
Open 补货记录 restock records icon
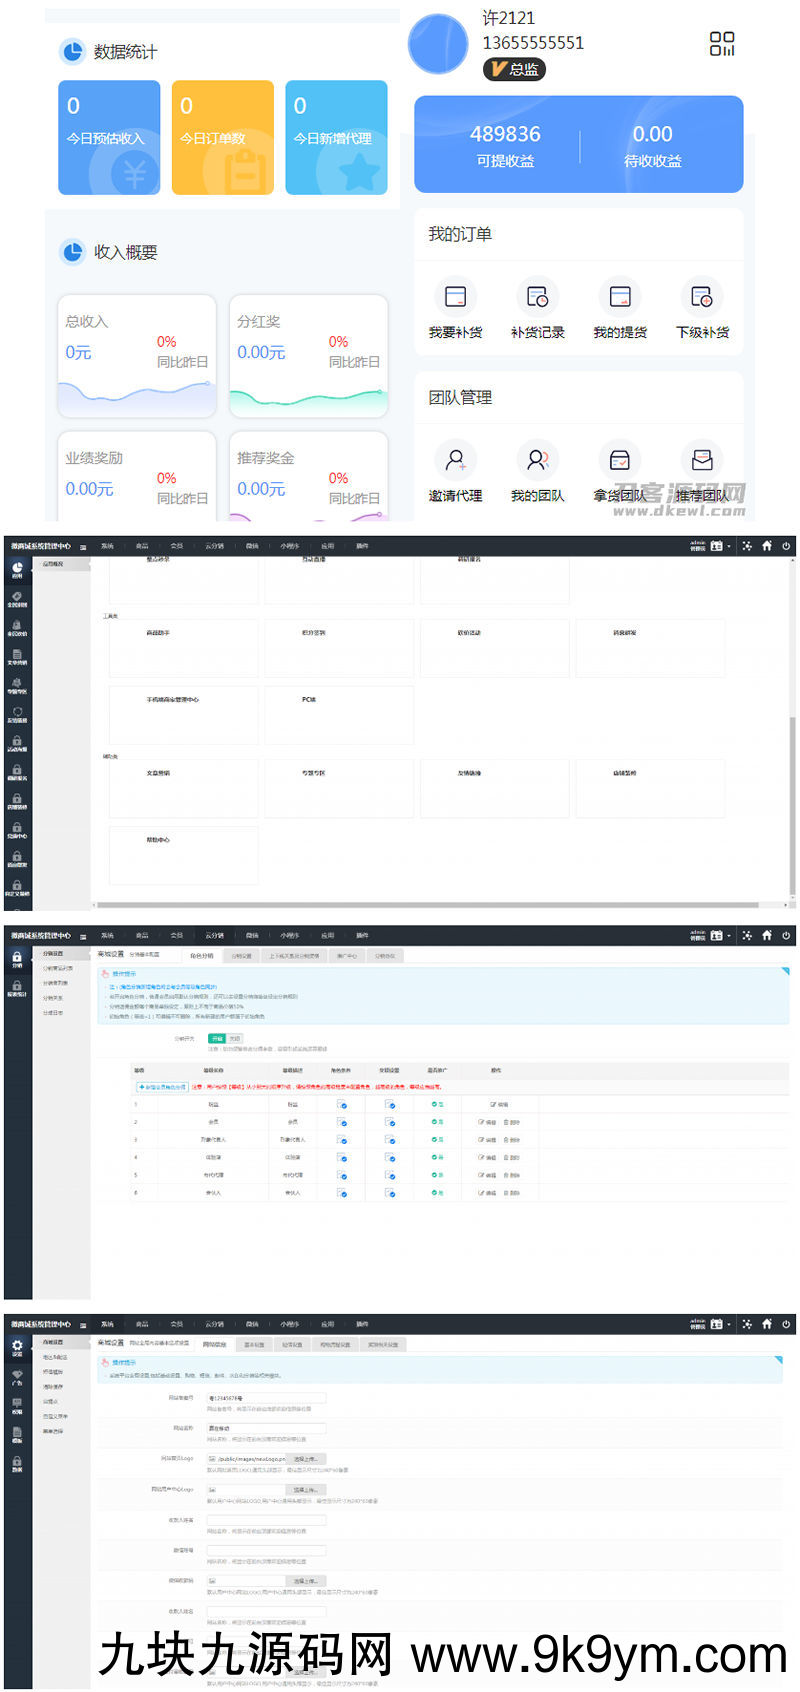537,297
